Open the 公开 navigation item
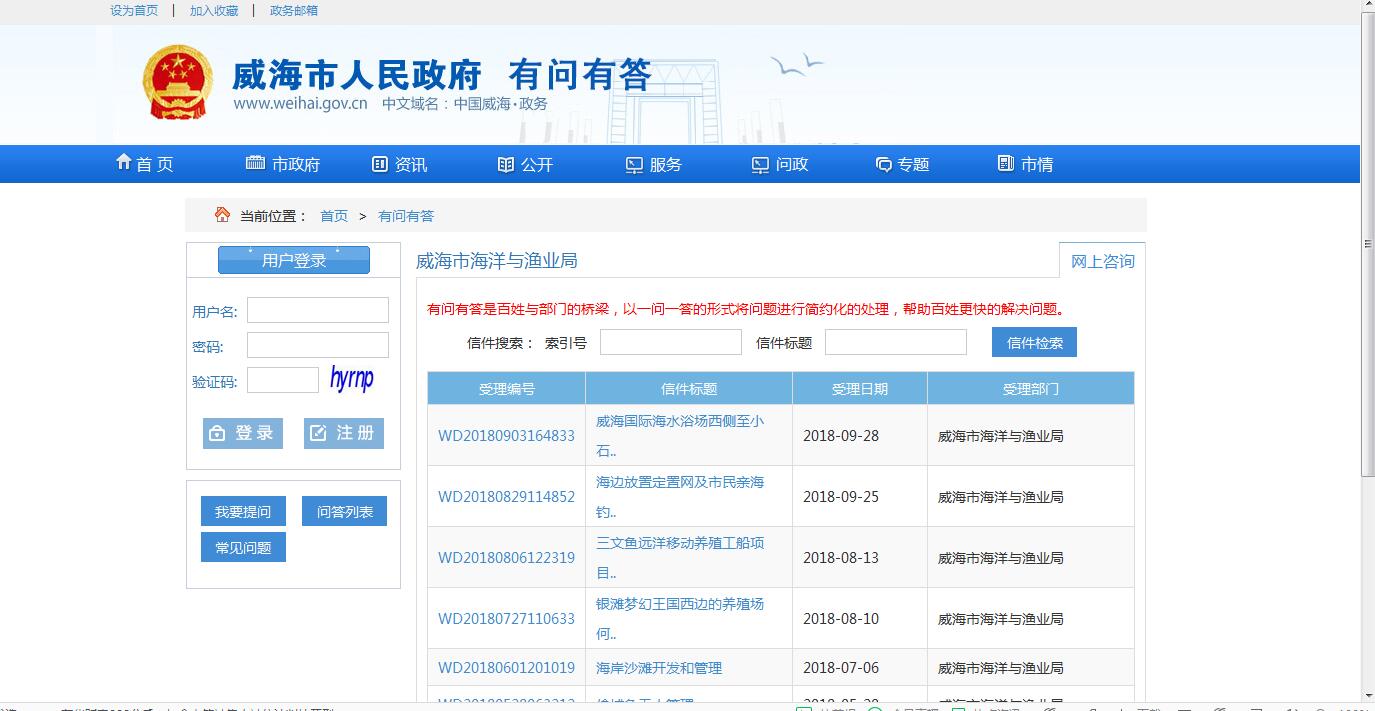This screenshot has width=1375, height=711. pyautogui.click(x=525, y=164)
